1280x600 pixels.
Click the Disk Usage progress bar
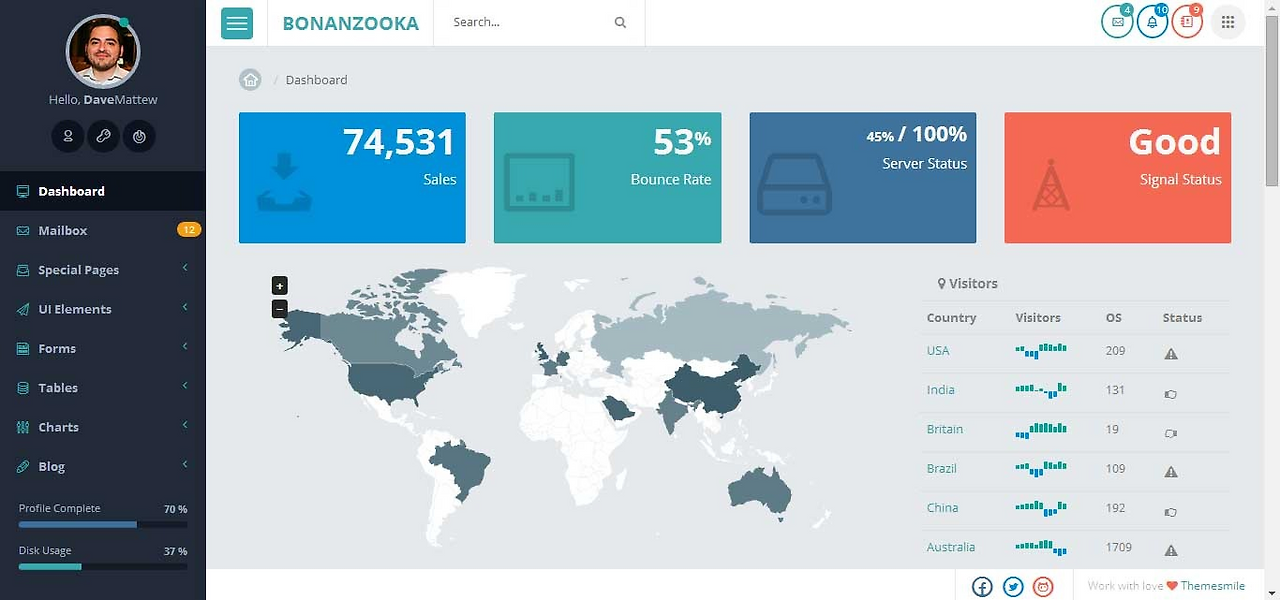click(103, 567)
